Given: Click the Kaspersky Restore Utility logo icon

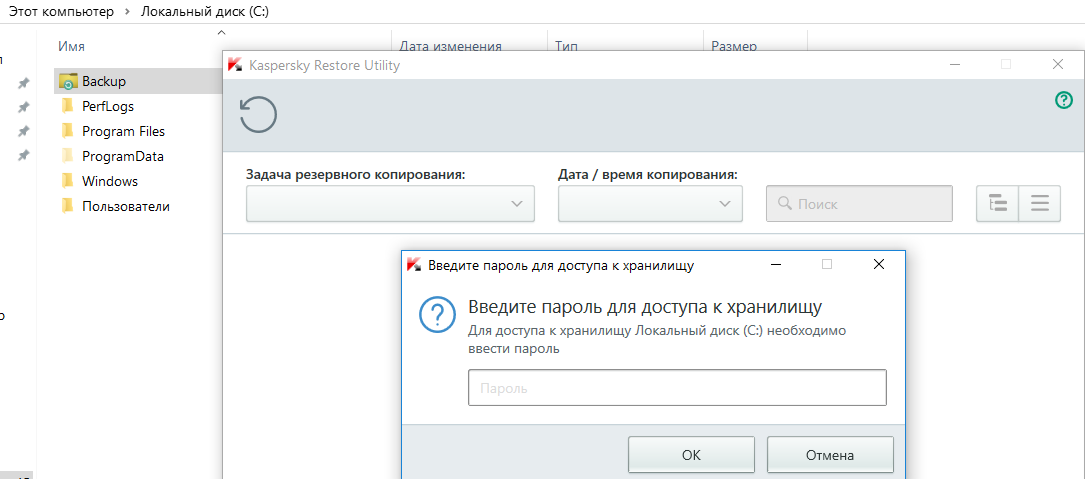Looking at the screenshot, I should (235, 65).
